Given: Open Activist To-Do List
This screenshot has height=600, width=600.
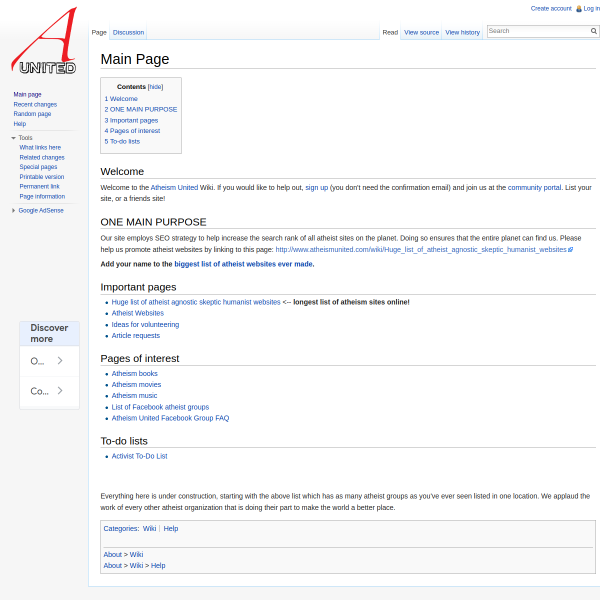Looking at the screenshot, I should point(139,456).
